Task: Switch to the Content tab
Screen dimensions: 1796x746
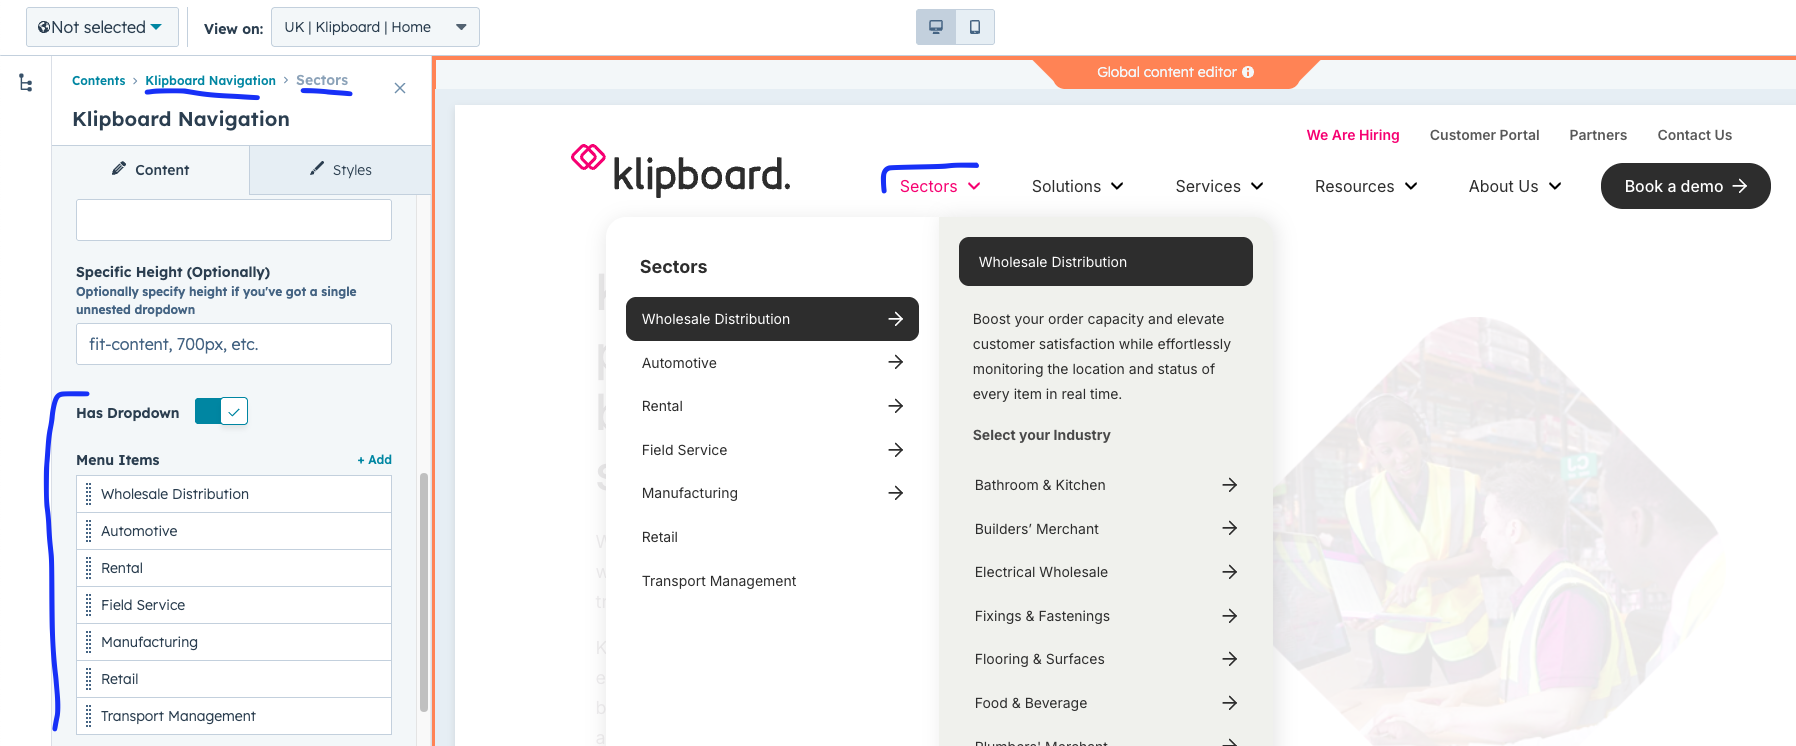Action: (150, 170)
